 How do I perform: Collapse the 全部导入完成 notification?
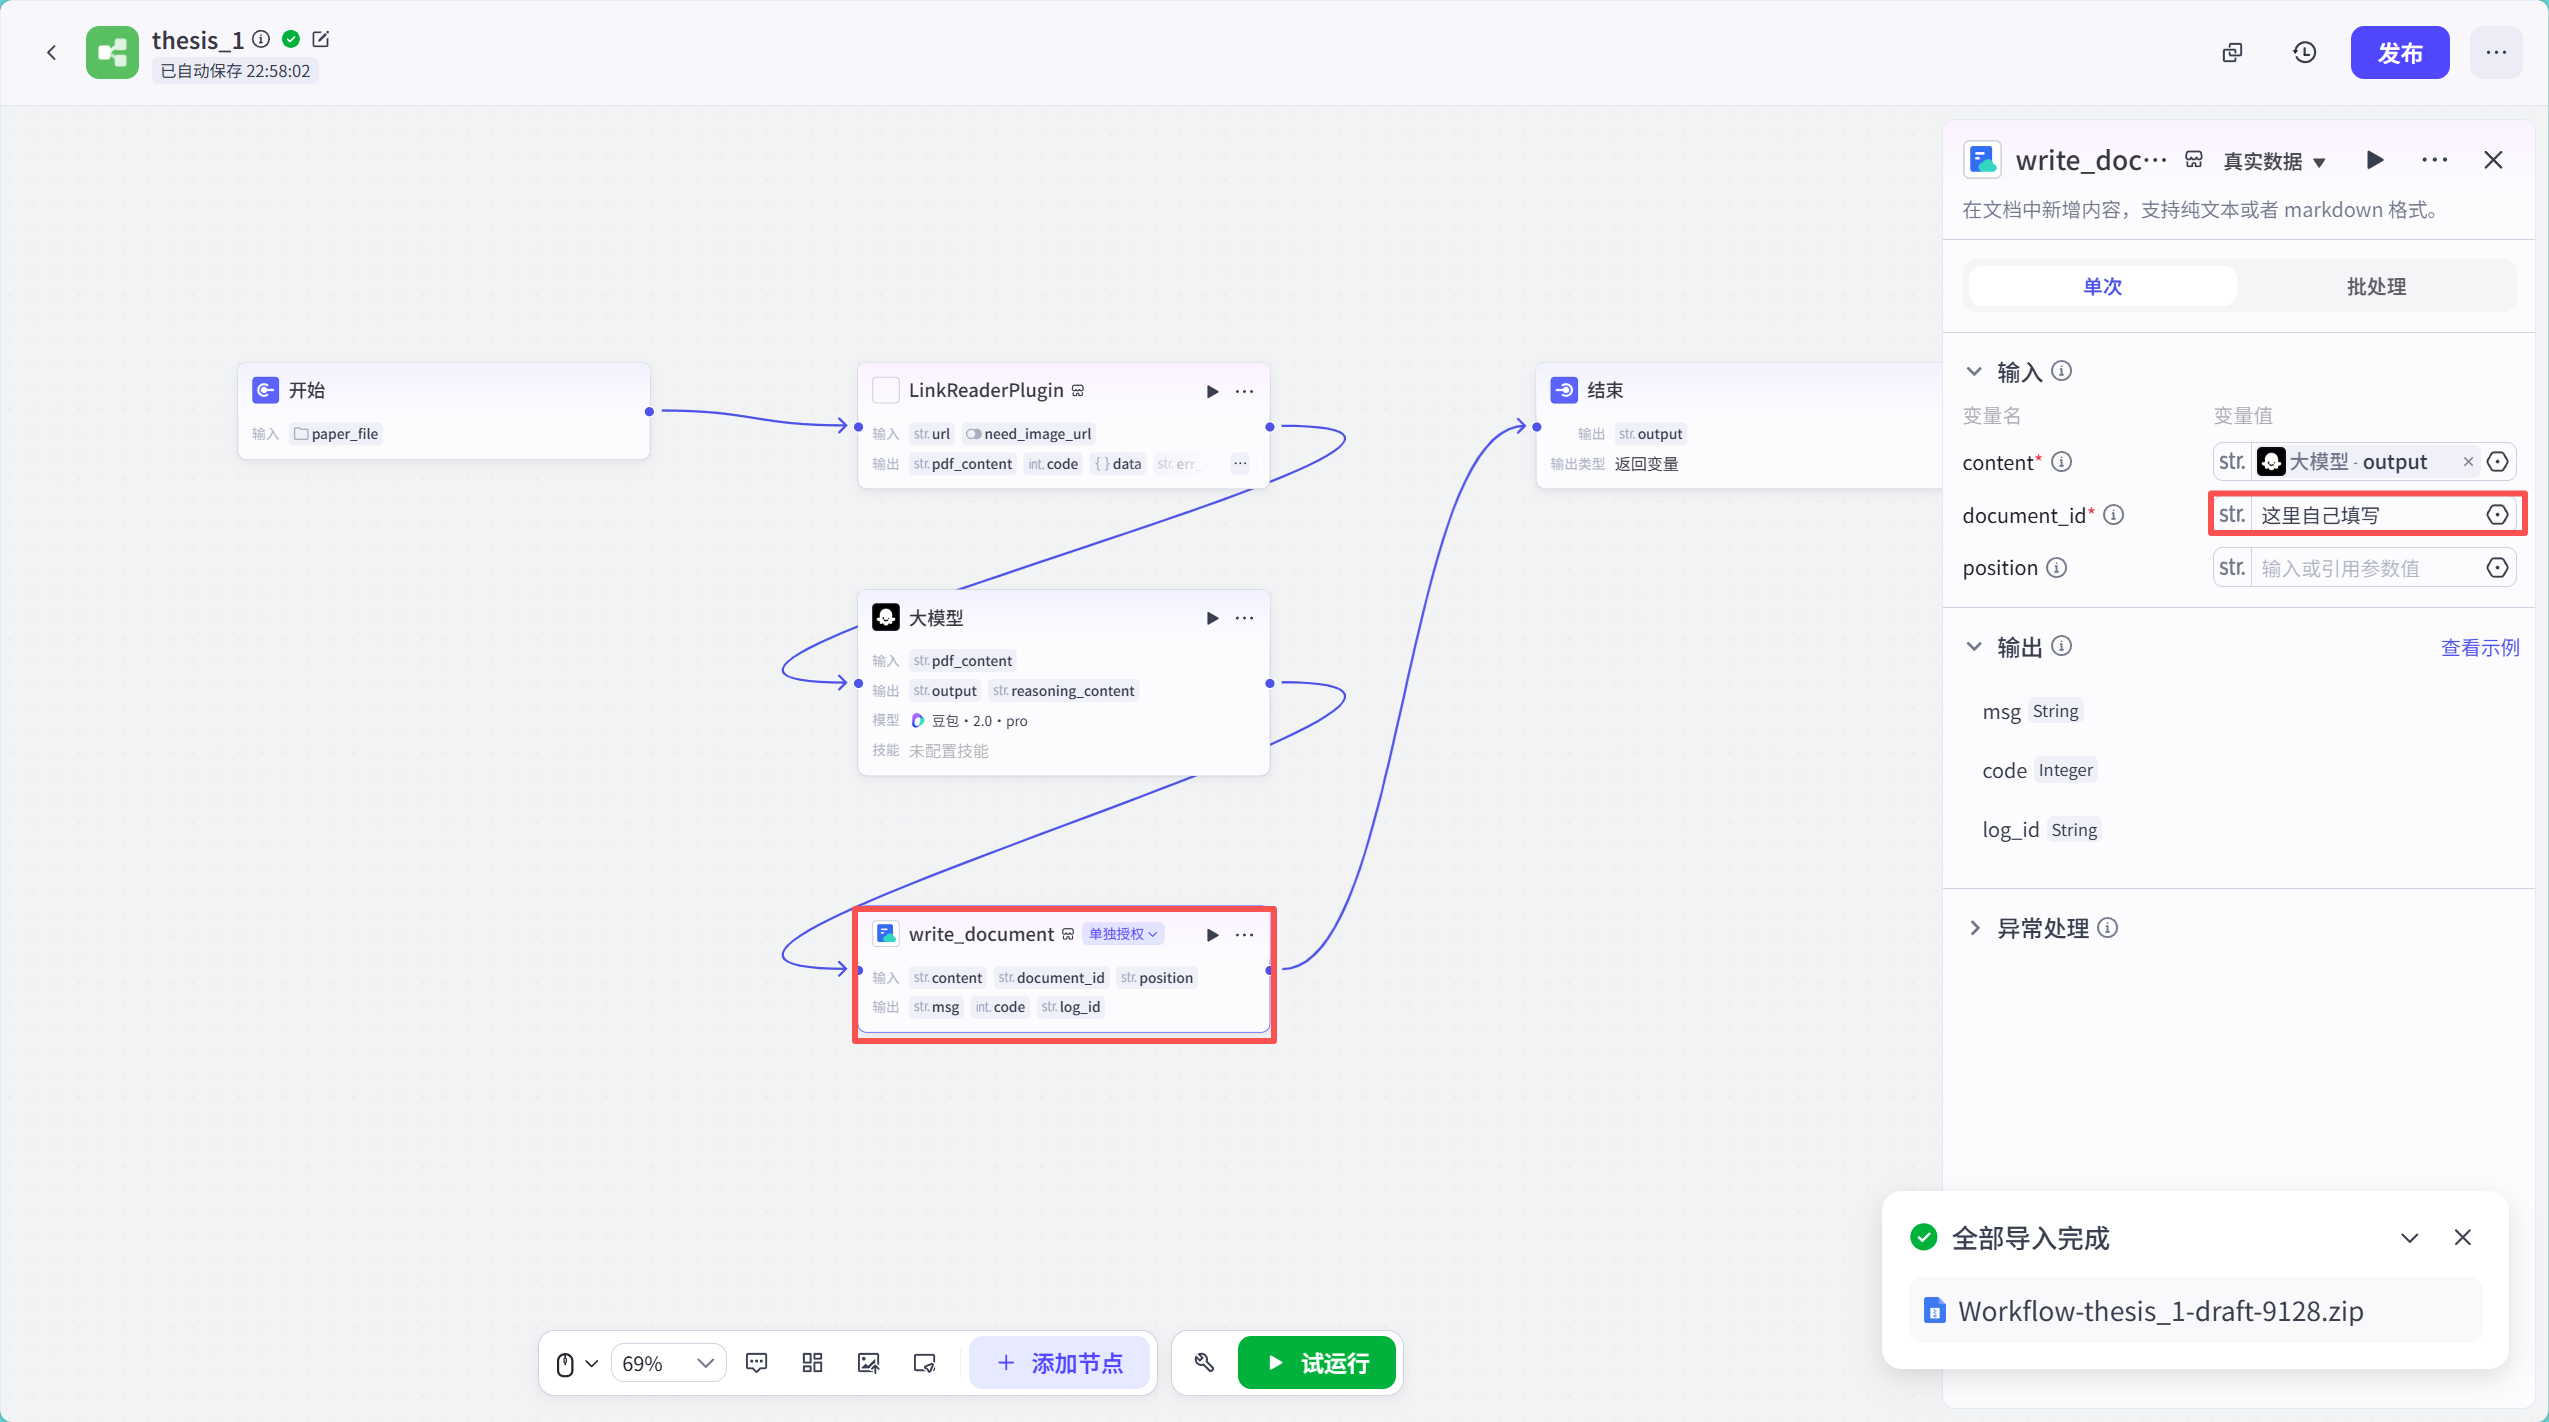[x=2409, y=1238]
